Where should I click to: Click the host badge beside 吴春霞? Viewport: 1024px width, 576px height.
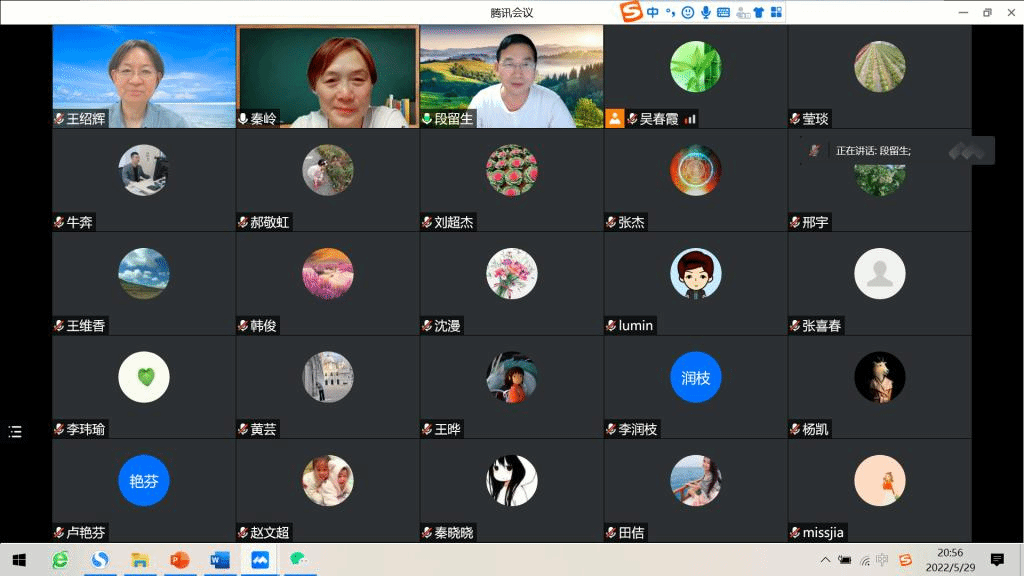614,118
